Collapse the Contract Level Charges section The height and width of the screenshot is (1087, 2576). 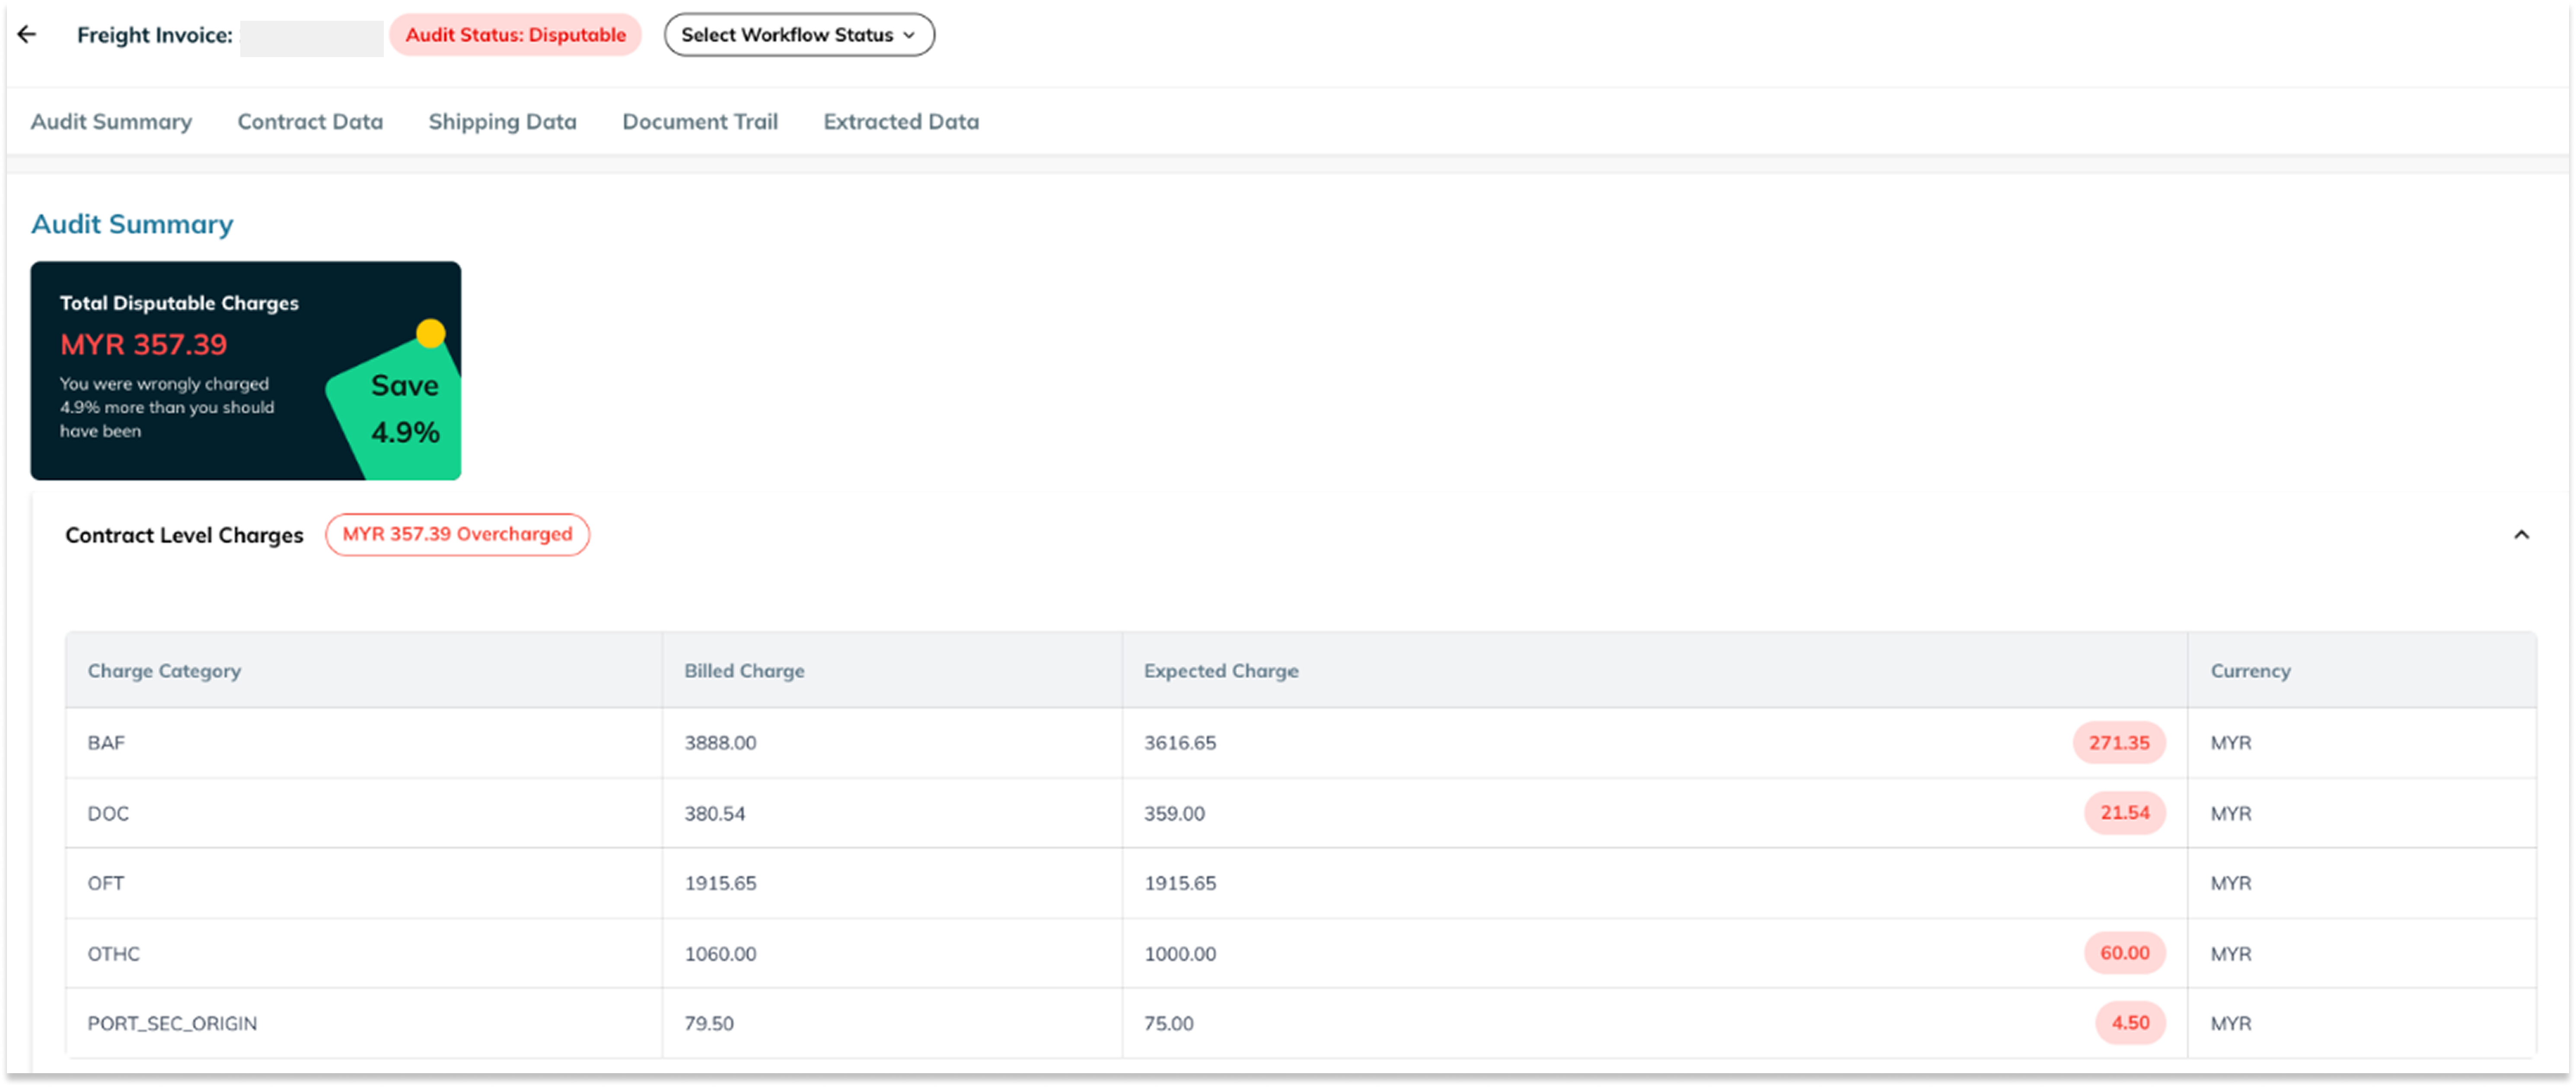pos(2521,535)
